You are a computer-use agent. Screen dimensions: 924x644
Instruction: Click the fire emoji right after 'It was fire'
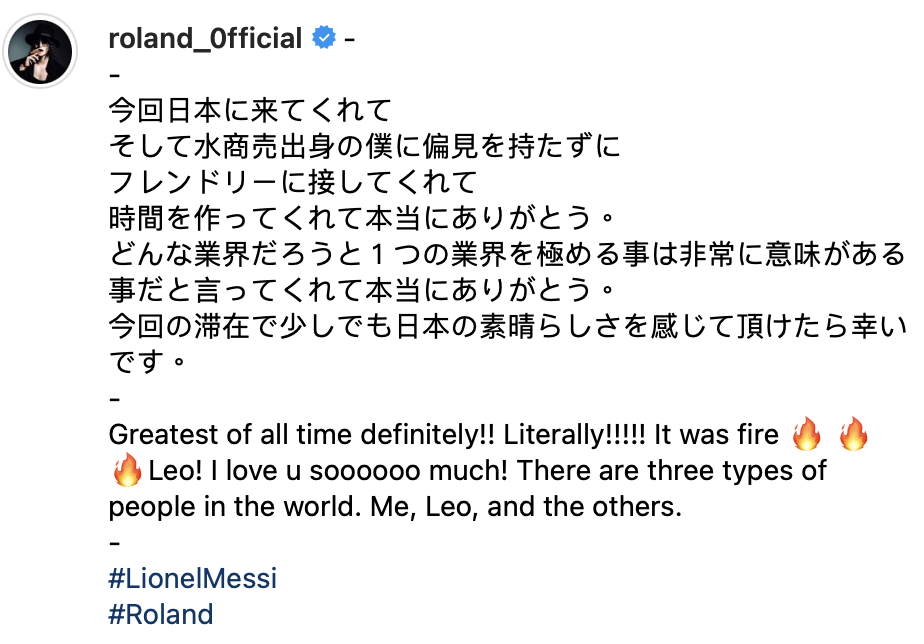click(806, 435)
